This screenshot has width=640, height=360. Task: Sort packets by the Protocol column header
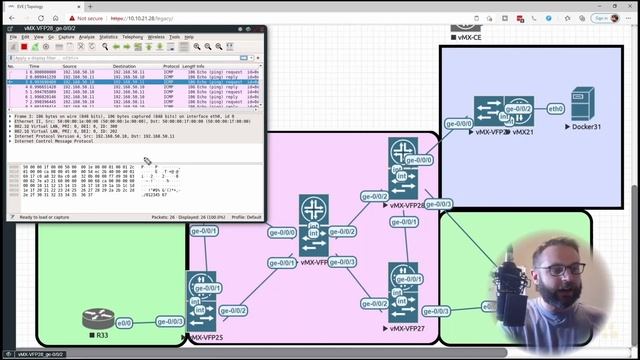[x=171, y=66]
